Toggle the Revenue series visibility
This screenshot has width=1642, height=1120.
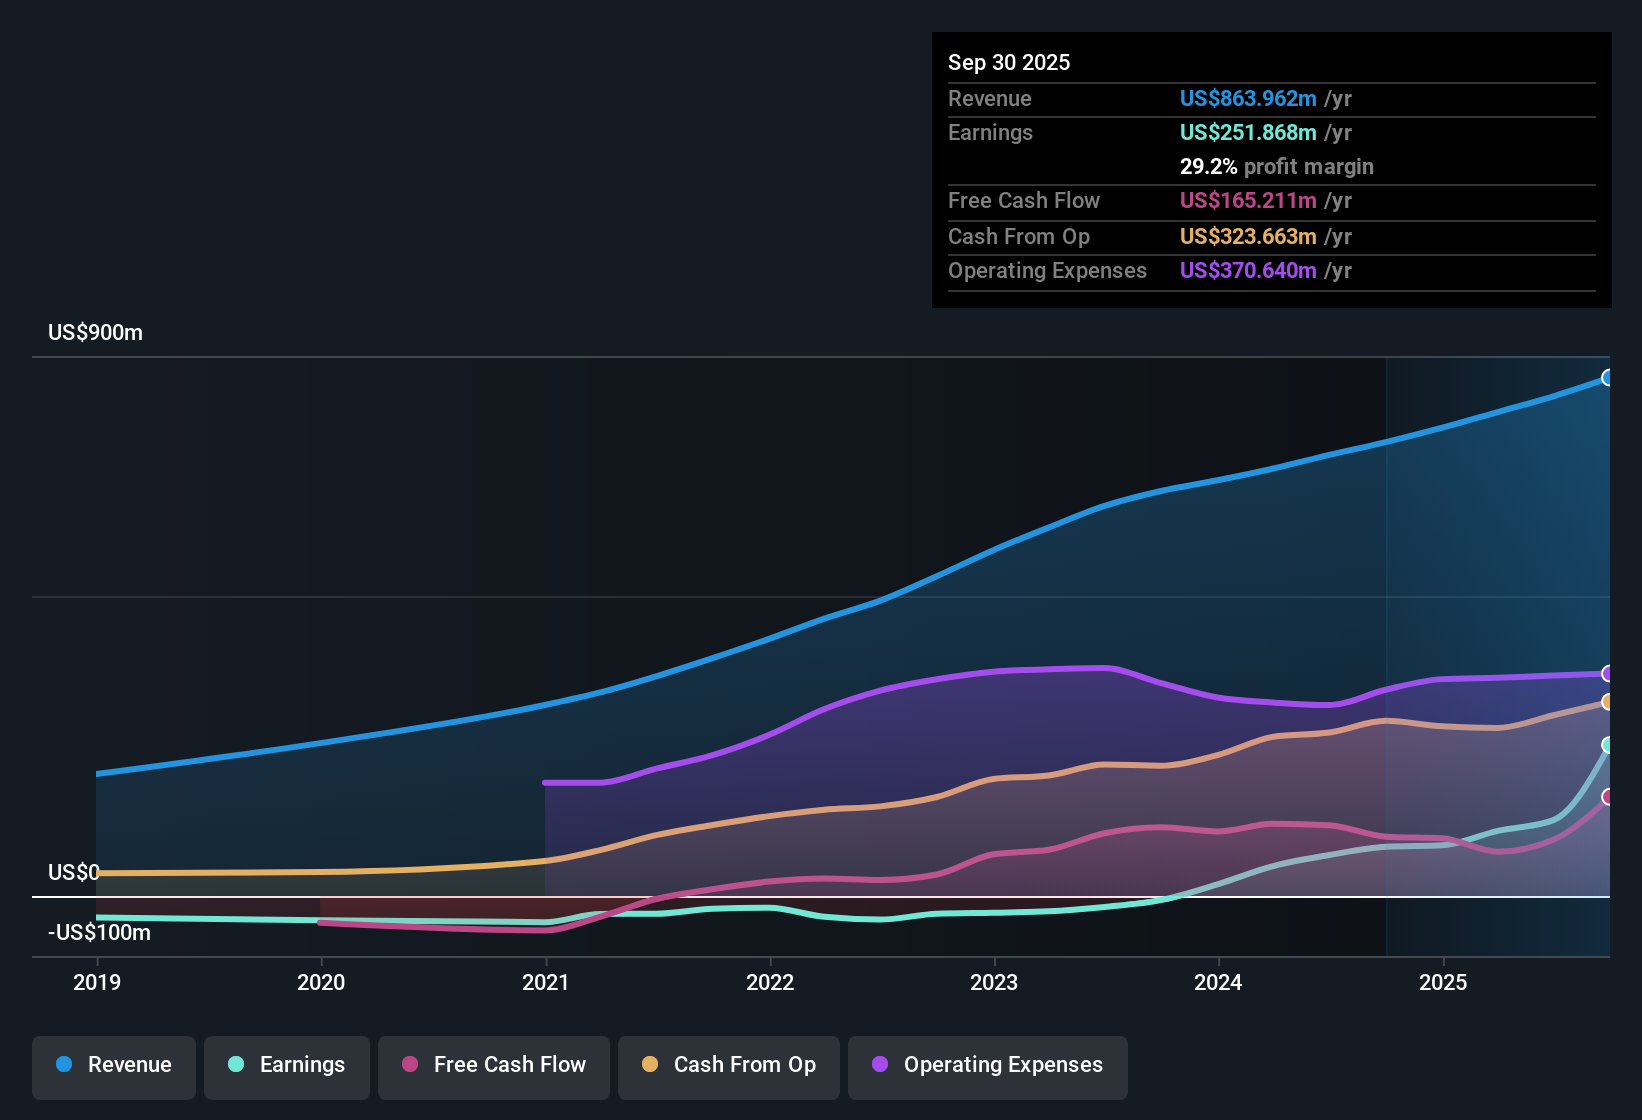[113, 1065]
